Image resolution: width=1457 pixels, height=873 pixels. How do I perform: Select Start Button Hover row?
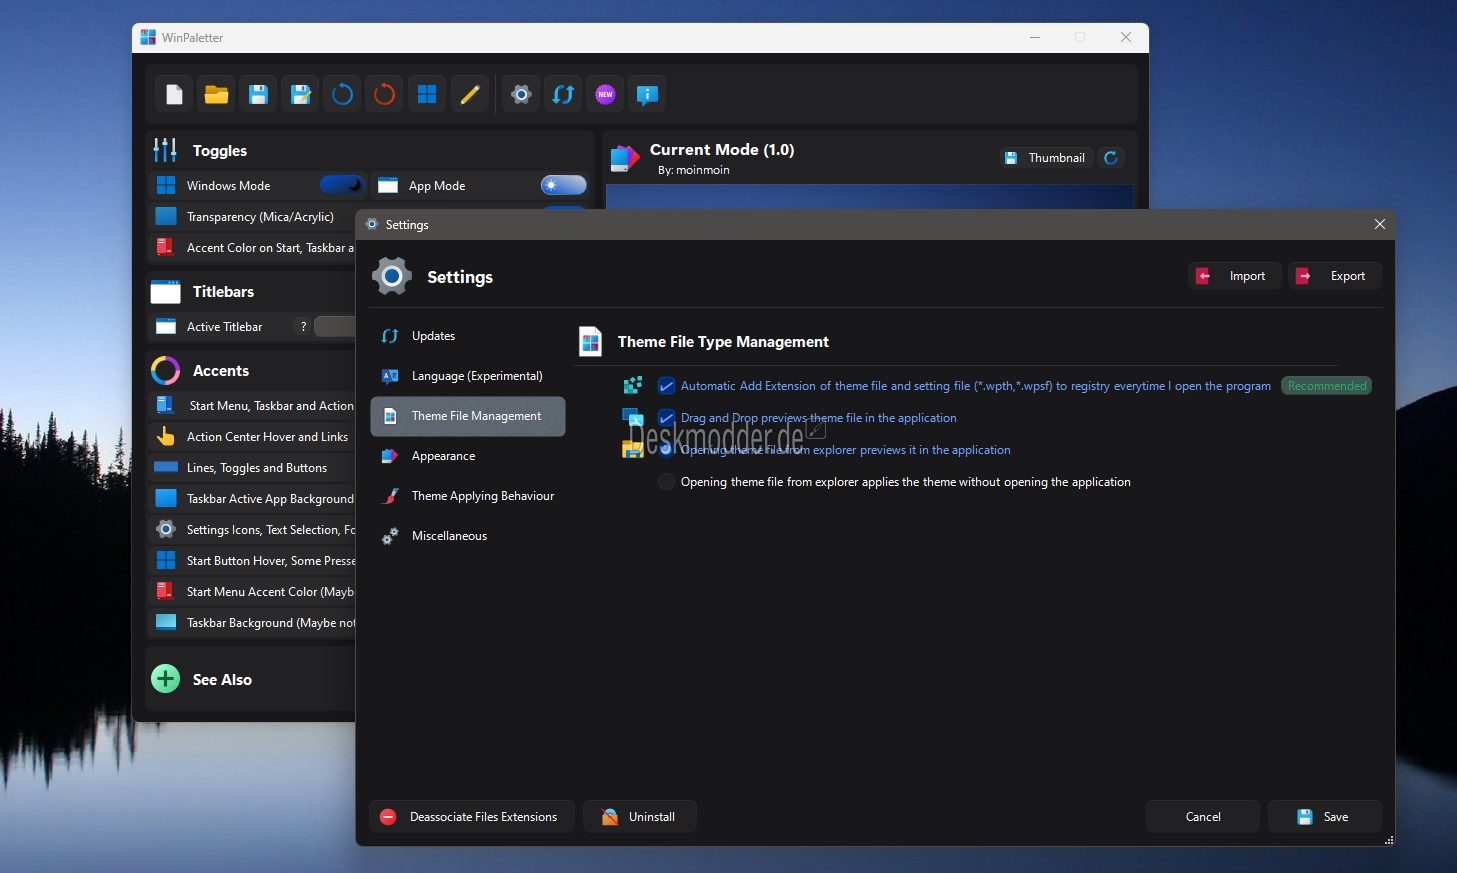(x=252, y=561)
